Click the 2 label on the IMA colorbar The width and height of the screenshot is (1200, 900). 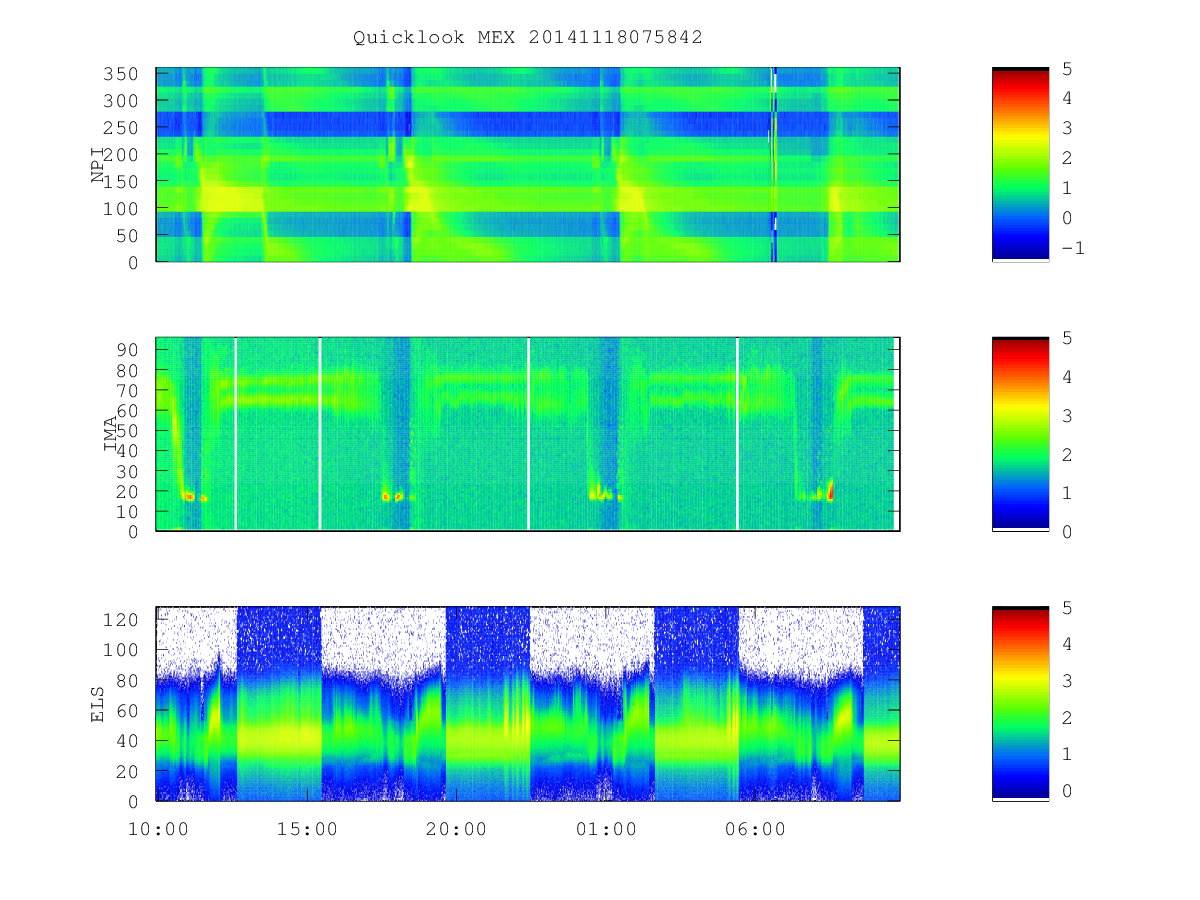pos(1067,454)
